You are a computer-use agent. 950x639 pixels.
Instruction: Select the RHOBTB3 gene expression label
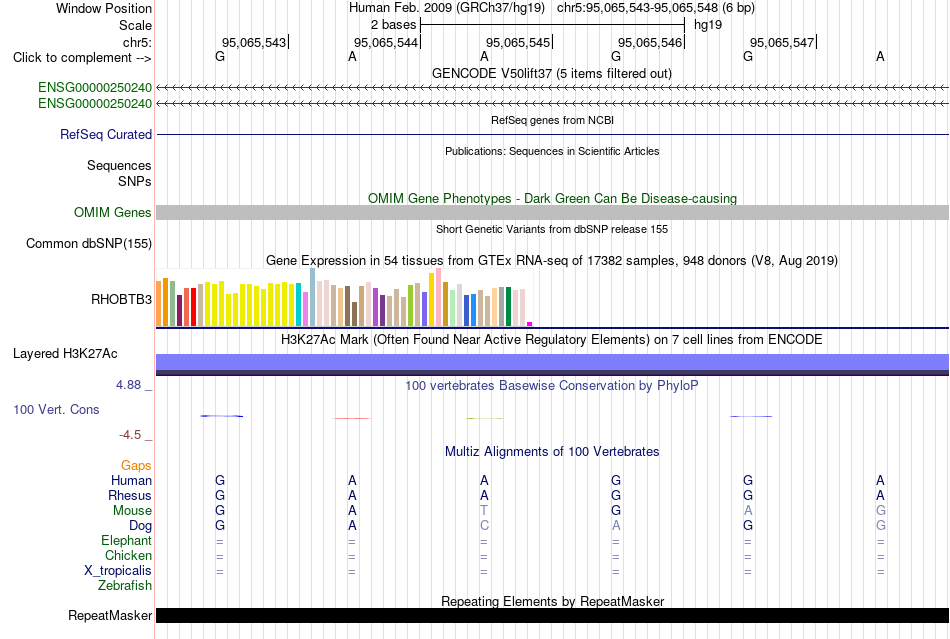[x=121, y=299]
